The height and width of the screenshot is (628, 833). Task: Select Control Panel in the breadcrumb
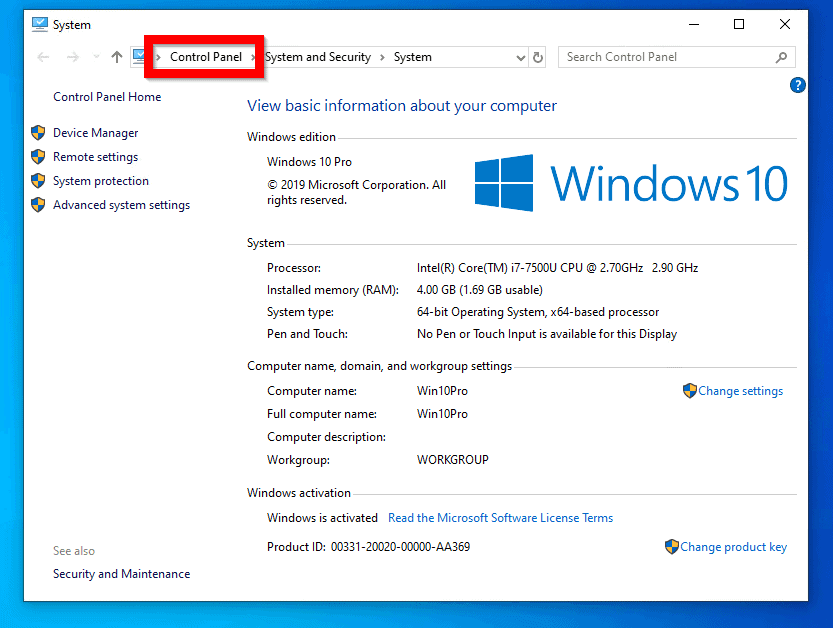click(x=206, y=57)
